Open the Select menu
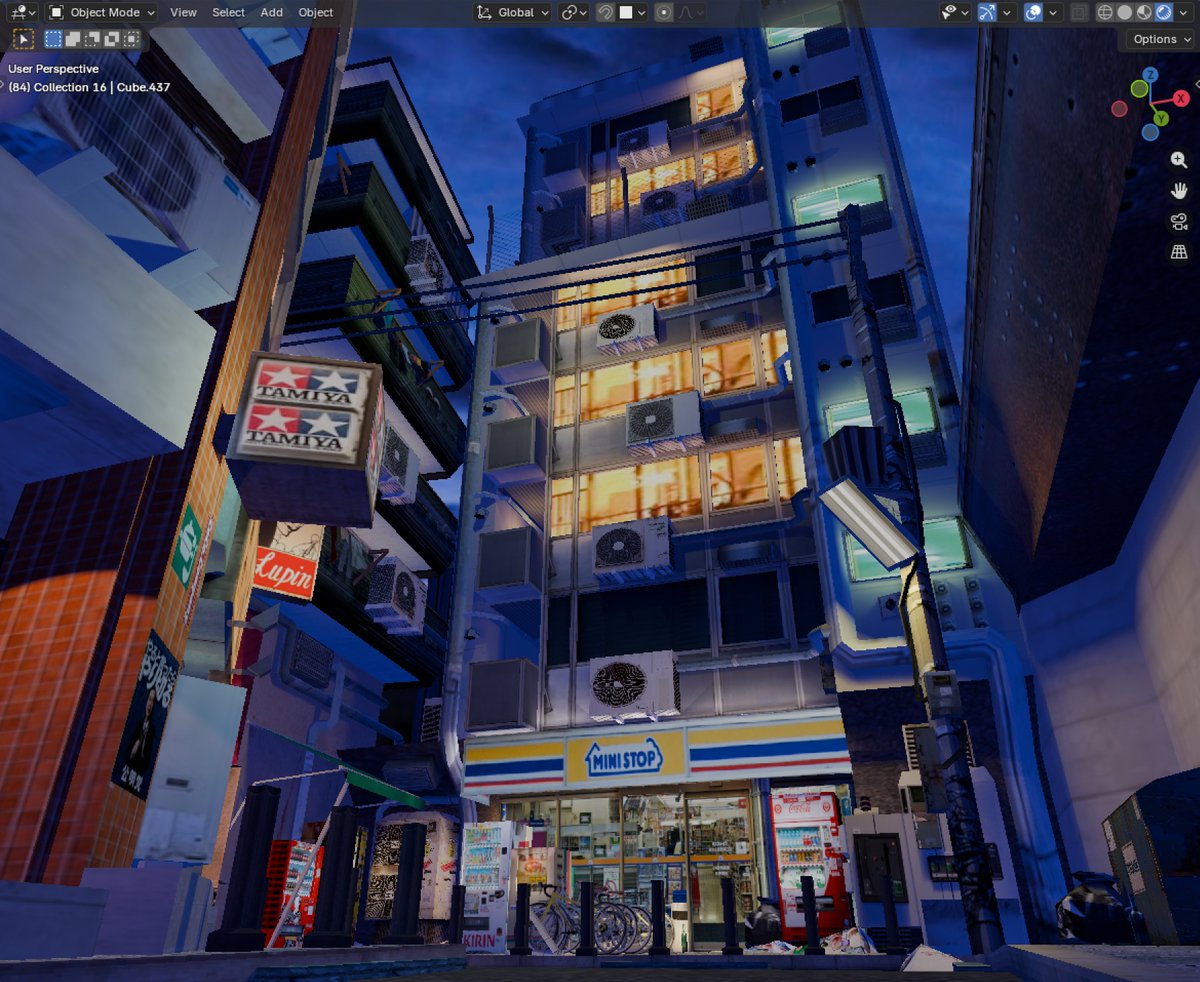The height and width of the screenshot is (982, 1200). [228, 12]
